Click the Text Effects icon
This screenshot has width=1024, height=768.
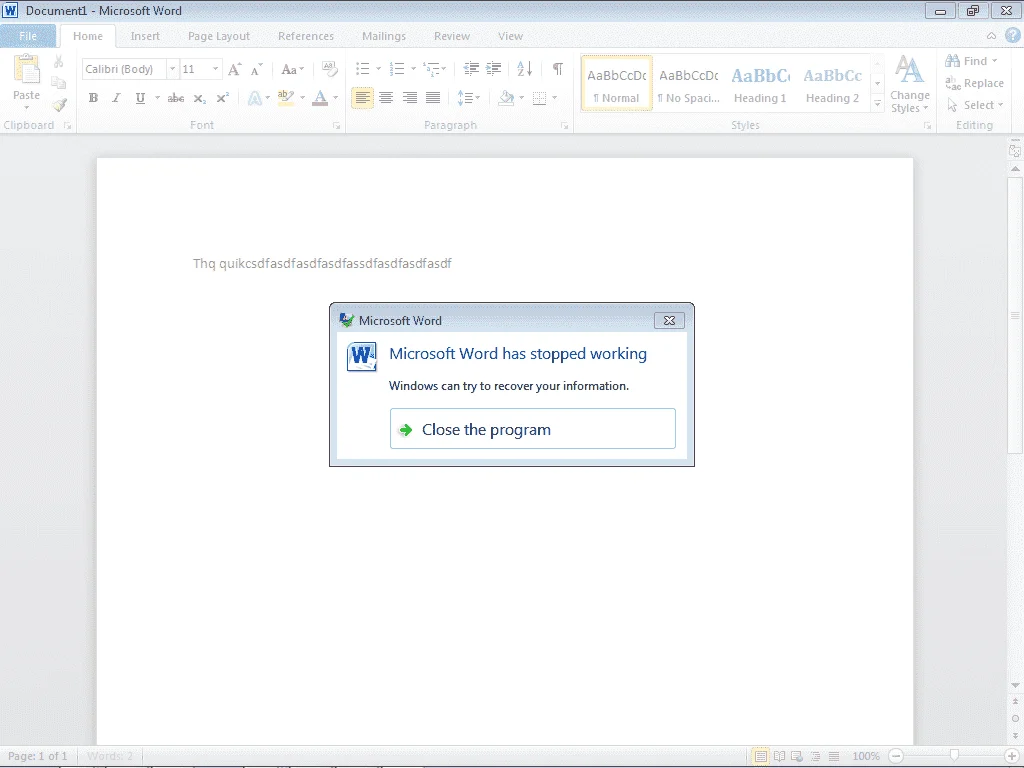[255, 98]
